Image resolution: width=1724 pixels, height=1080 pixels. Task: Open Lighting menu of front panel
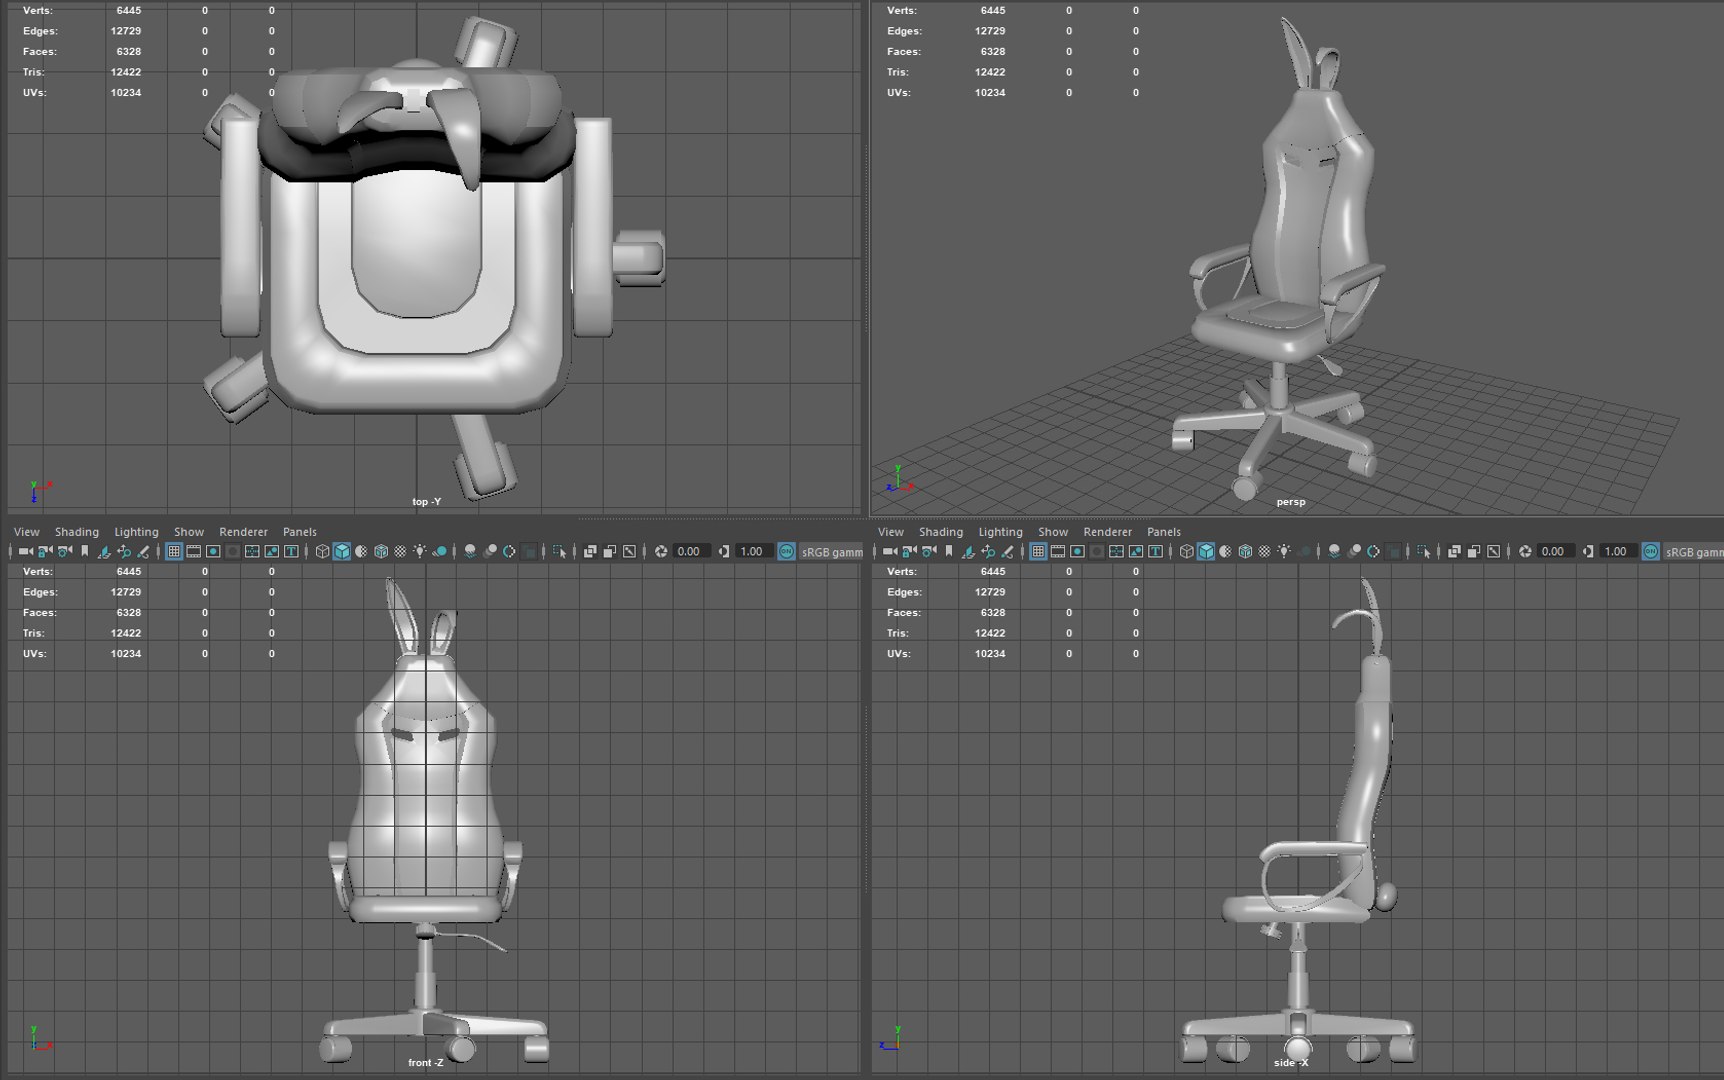136,532
